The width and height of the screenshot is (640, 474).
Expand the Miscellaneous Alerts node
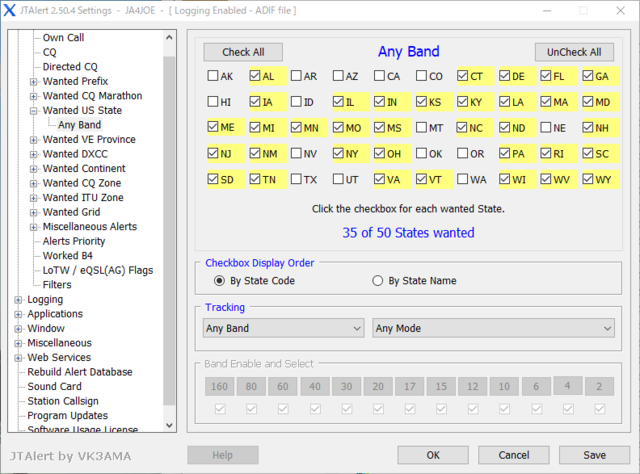pos(33,227)
